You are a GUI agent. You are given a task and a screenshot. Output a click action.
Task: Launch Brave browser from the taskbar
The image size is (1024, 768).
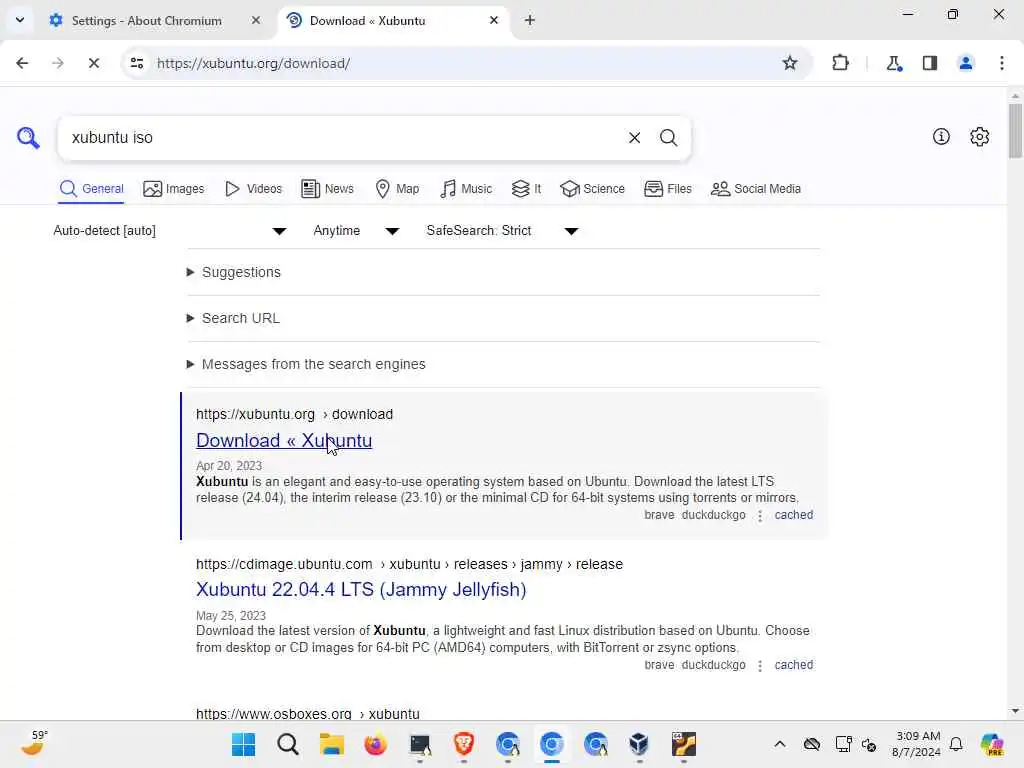(464, 744)
